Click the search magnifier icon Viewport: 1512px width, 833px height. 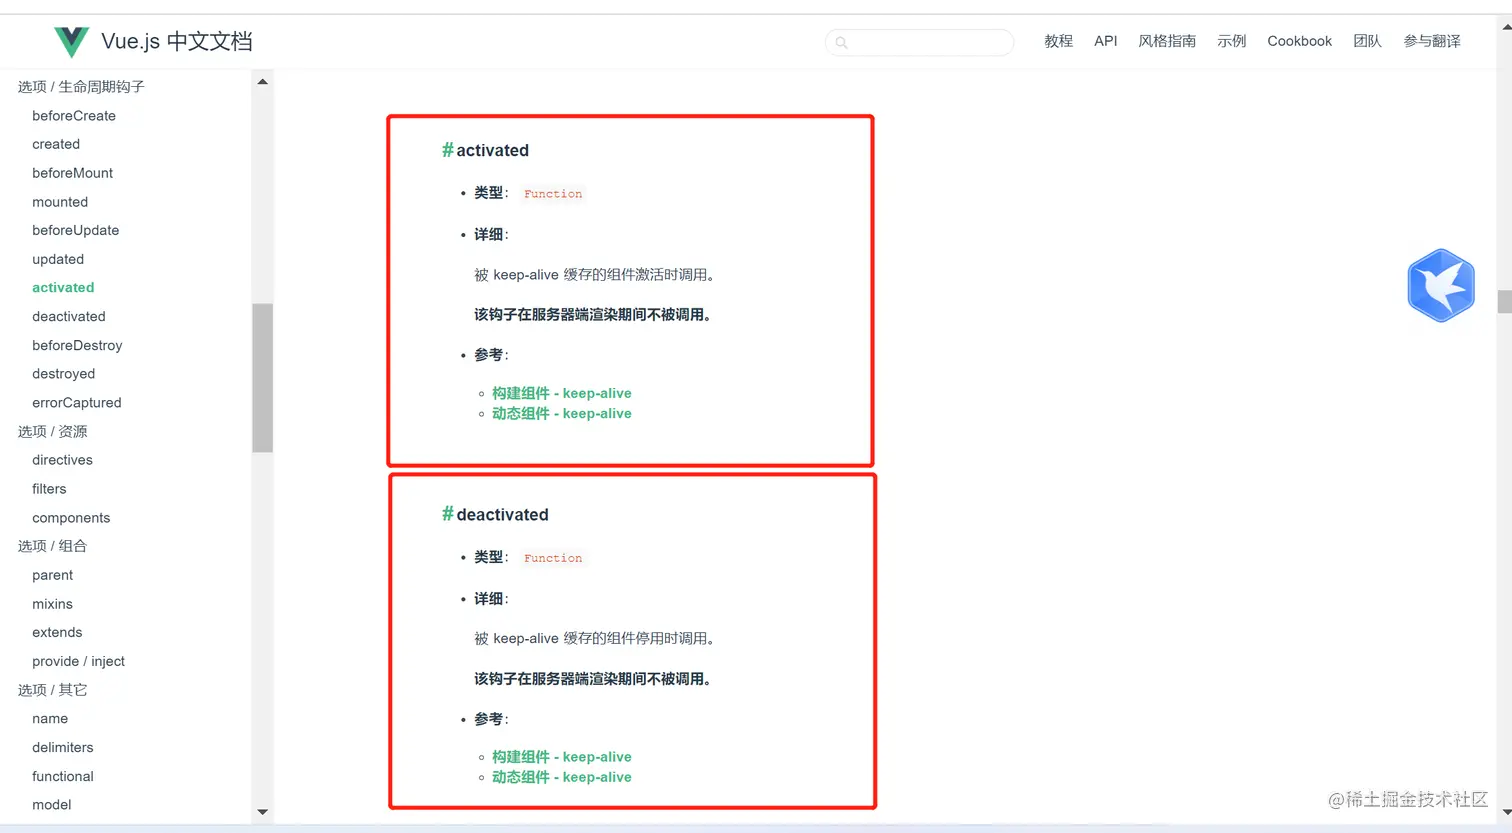(x=842, y=42)
